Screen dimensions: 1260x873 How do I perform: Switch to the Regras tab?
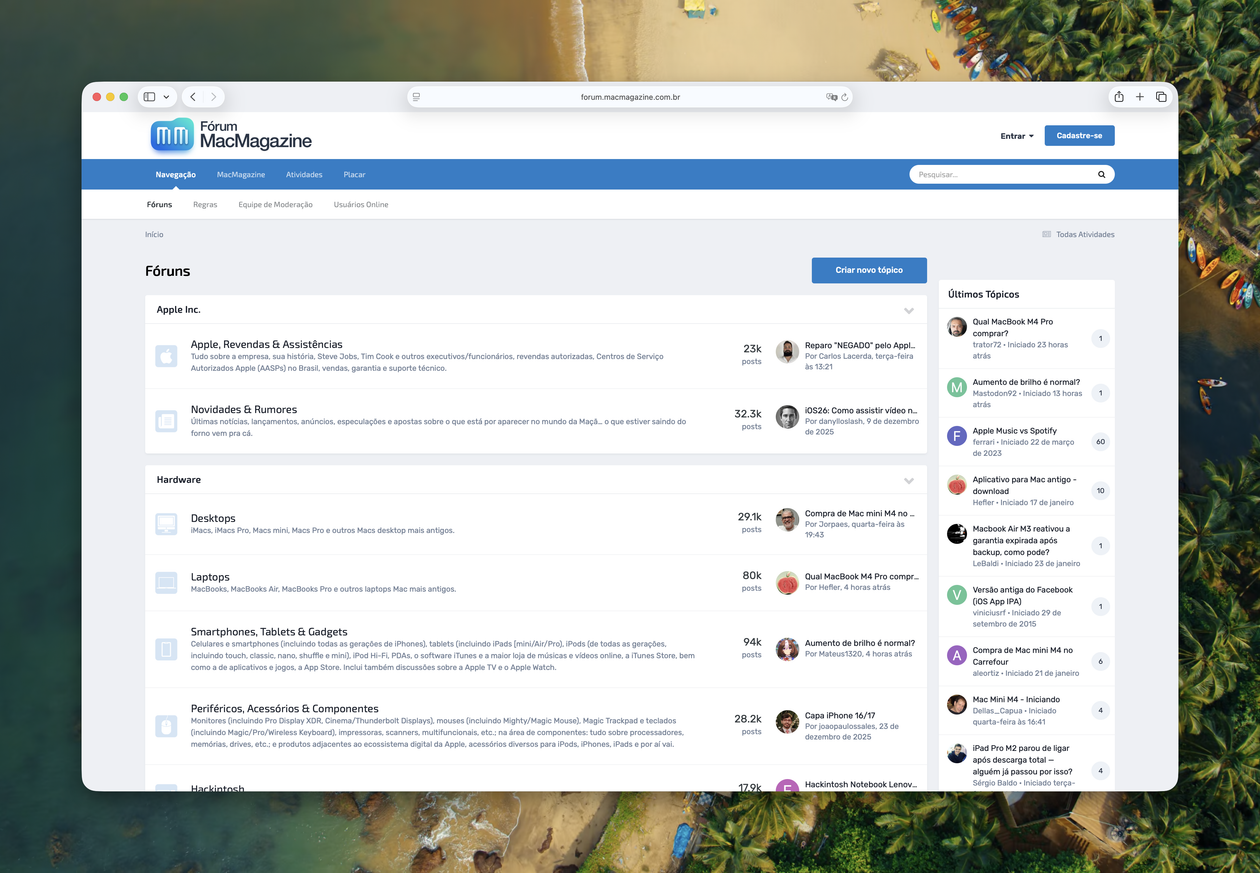click(x=205, y=205)
